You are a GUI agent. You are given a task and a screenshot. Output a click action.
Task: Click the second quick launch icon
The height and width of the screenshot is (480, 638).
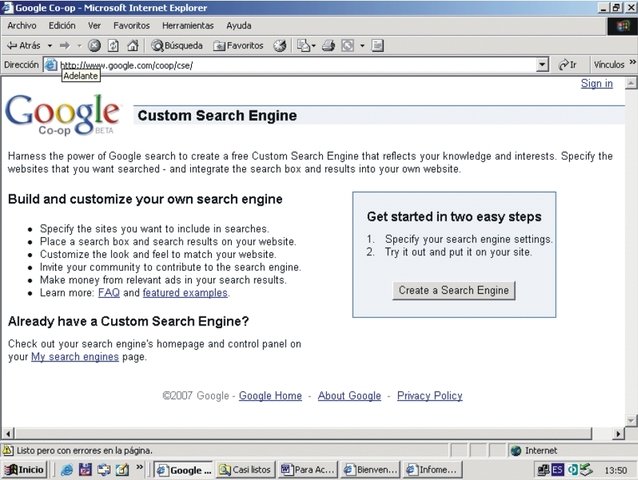pos(85,470)
